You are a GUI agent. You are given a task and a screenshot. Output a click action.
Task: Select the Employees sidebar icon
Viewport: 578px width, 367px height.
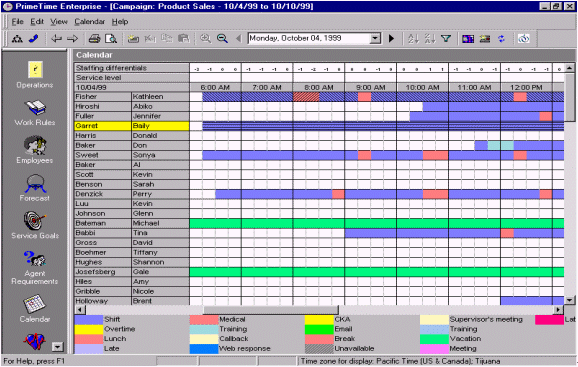(35, 145)
